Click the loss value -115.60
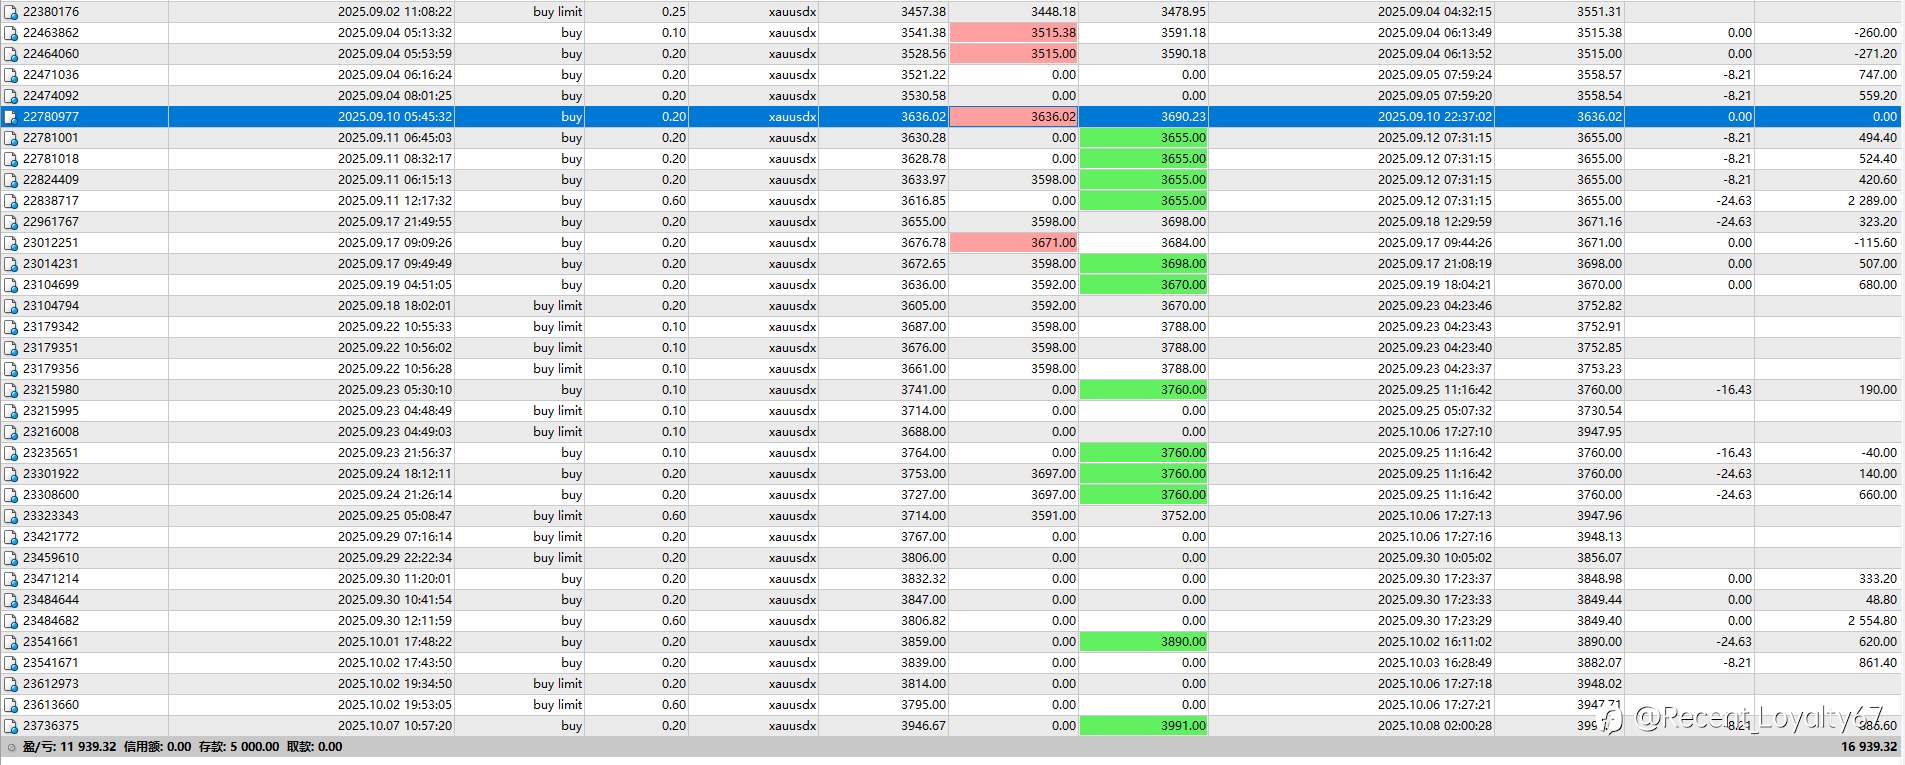Screen dimensions: 1905x765 pos(1875,243)
